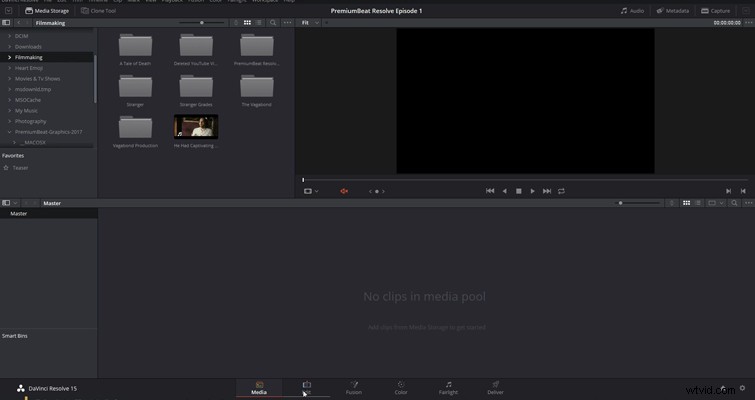Jump to last frame in viewer

tap(547, 191)
